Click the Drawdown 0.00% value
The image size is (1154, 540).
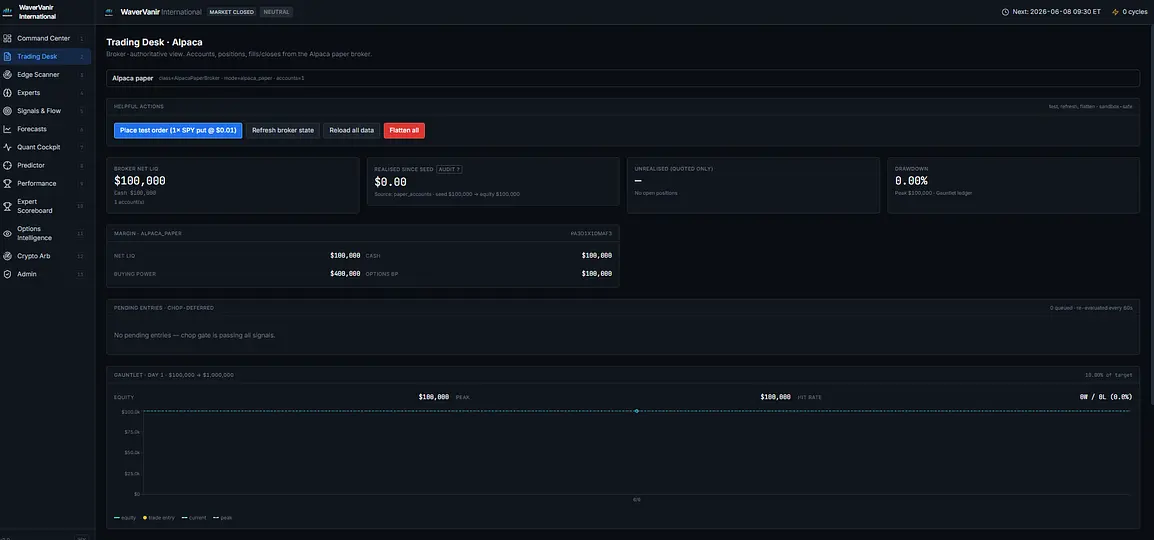[911, 181]
